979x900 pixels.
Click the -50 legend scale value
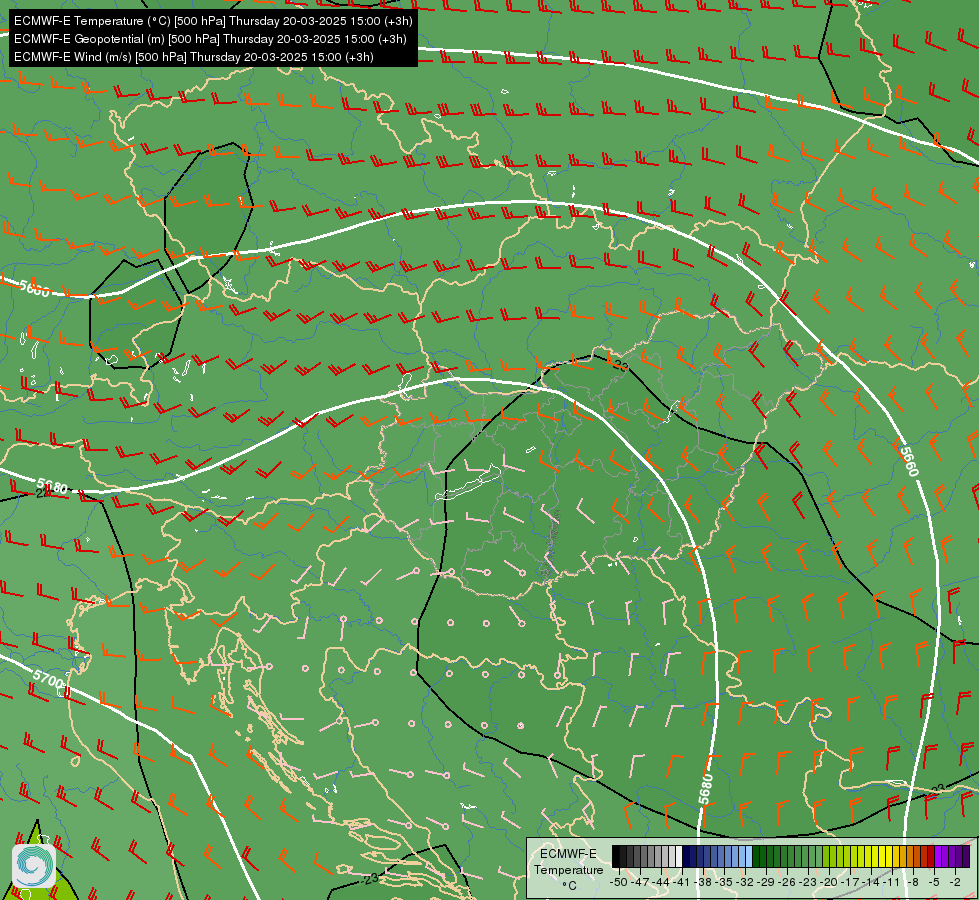coord(619,882)
